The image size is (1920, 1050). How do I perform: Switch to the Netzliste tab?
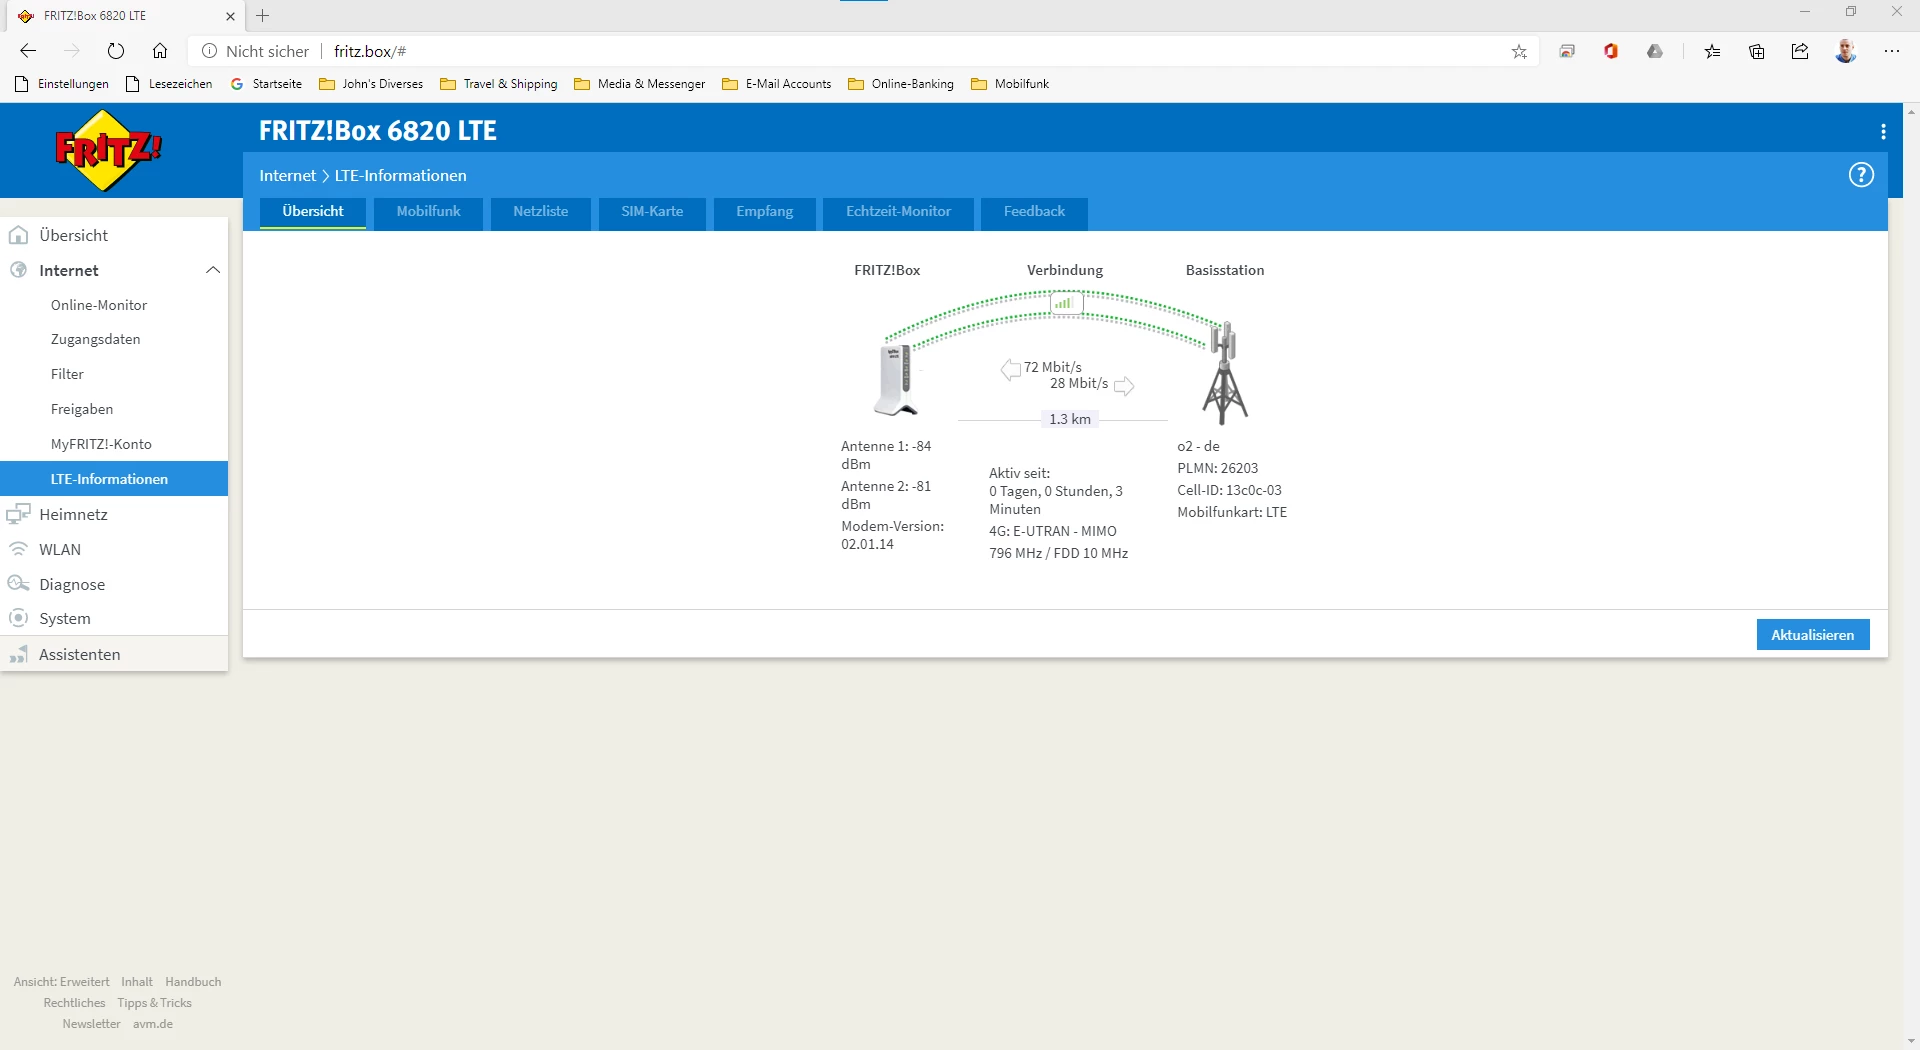pyautogui.click(x=541, y=212)
